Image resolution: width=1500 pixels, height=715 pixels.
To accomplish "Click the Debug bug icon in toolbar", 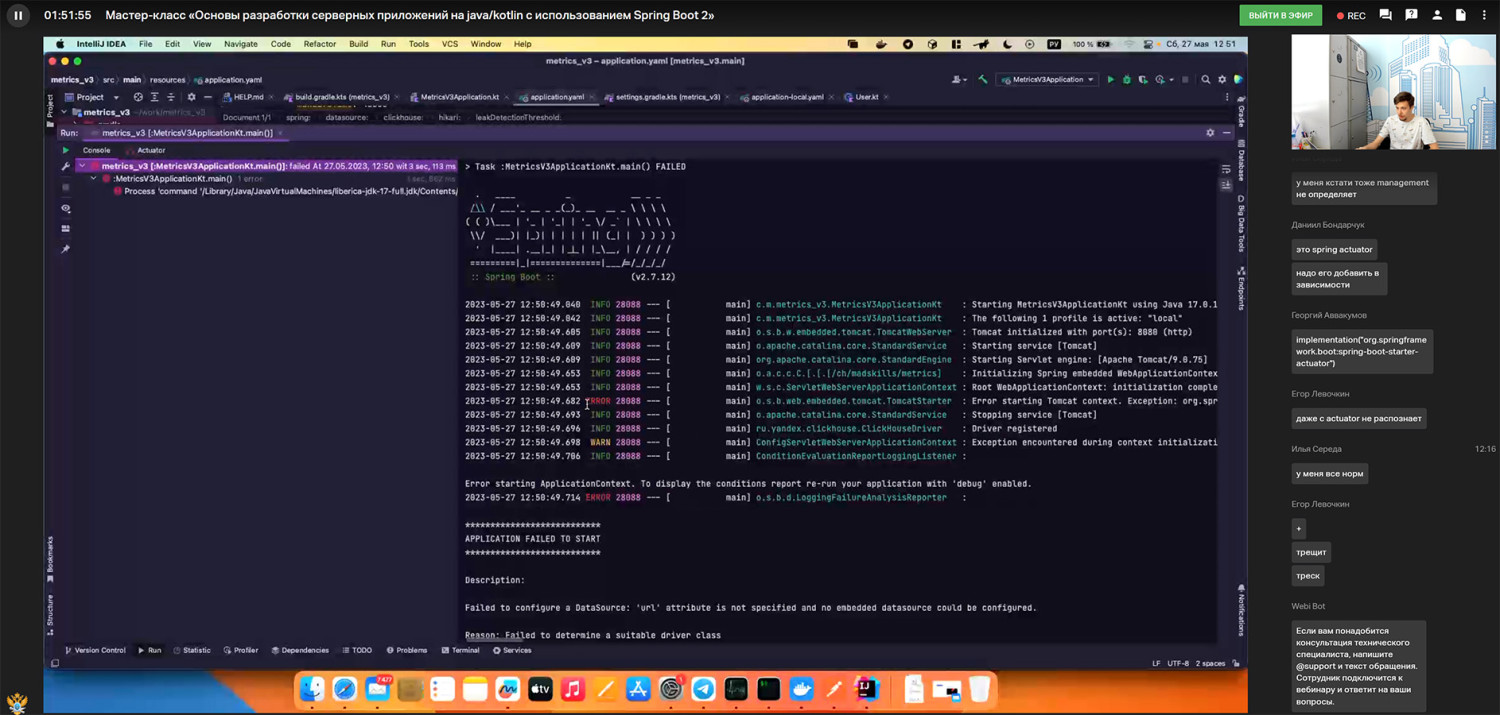I will 1126,79.
